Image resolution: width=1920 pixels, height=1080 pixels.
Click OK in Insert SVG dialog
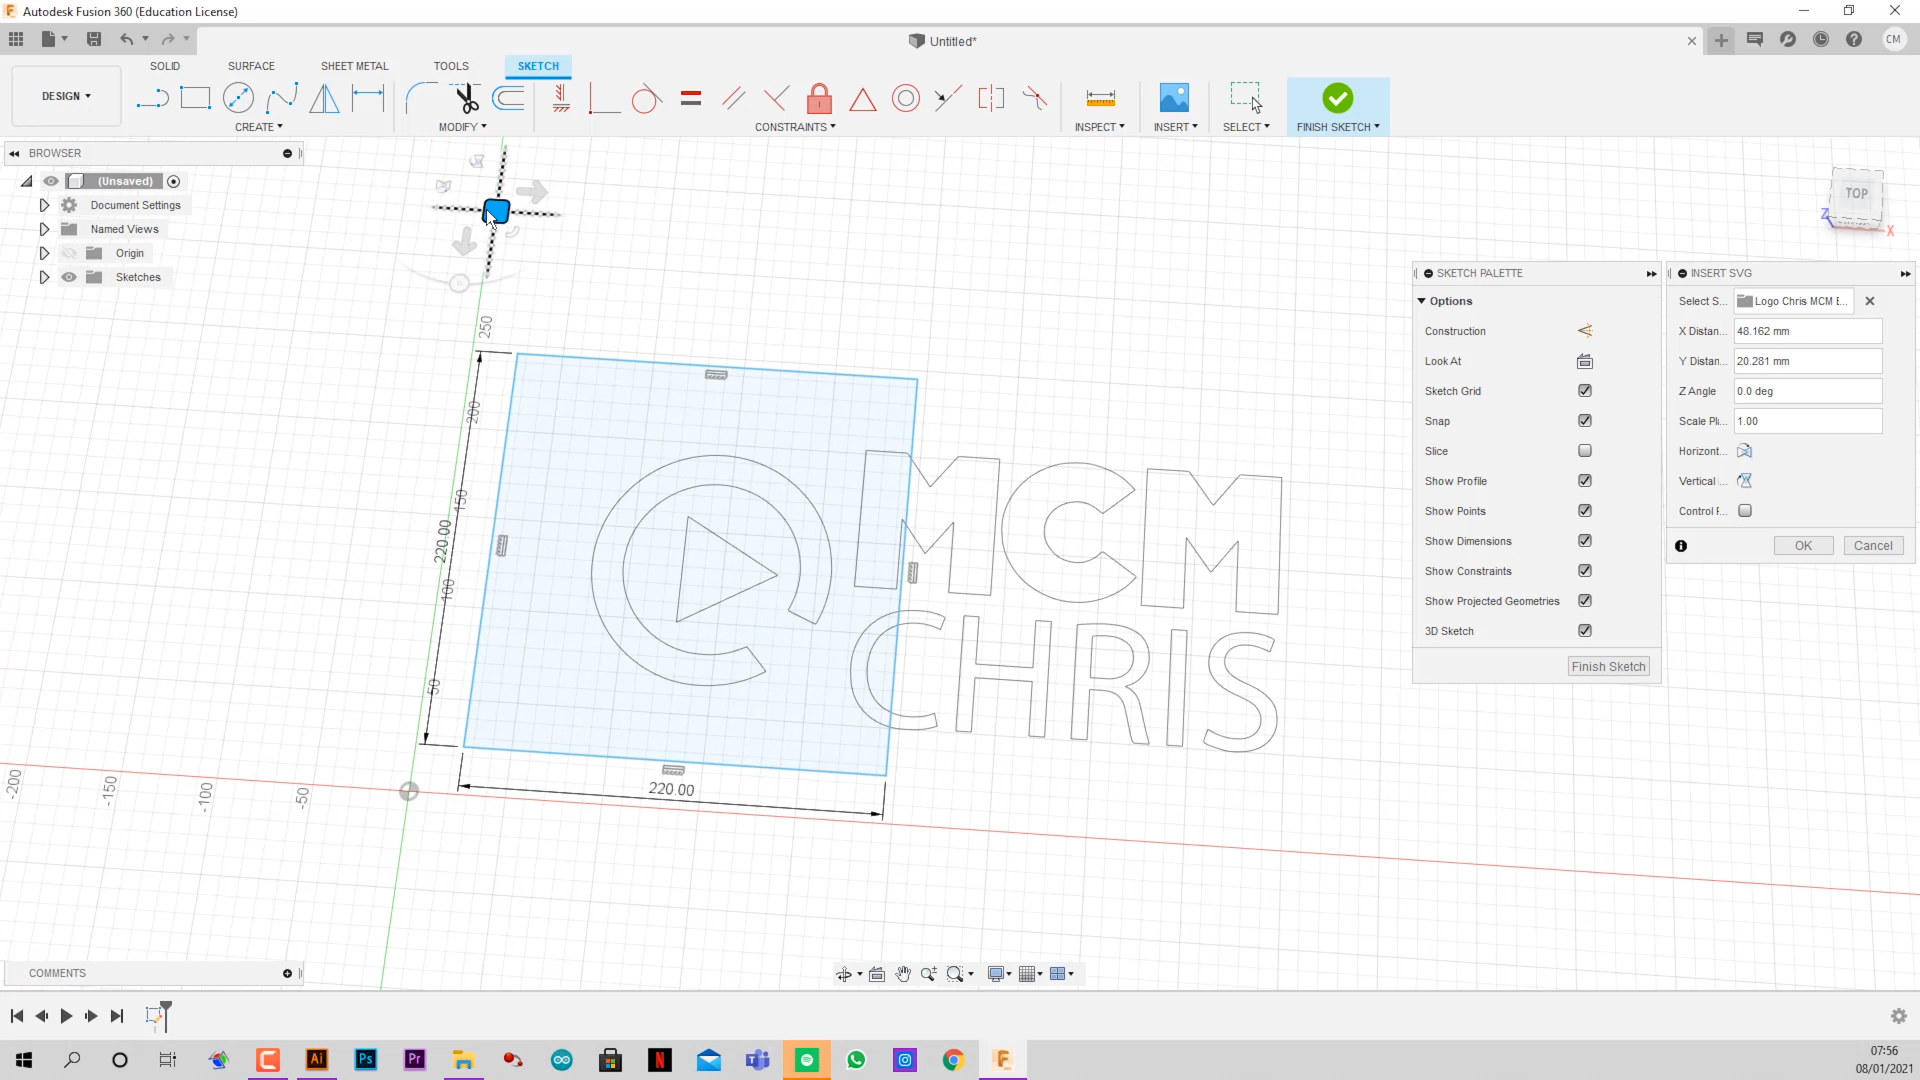(x=1803, y=546)
